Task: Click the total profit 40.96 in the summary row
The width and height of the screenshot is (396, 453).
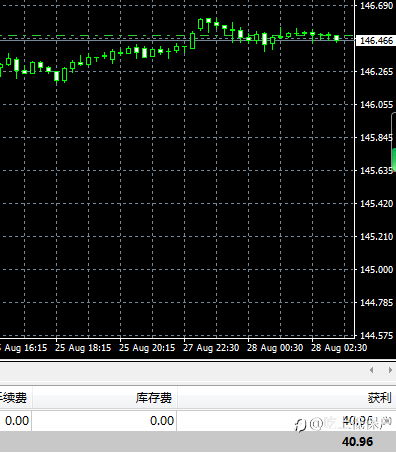Action: point(357,442)
